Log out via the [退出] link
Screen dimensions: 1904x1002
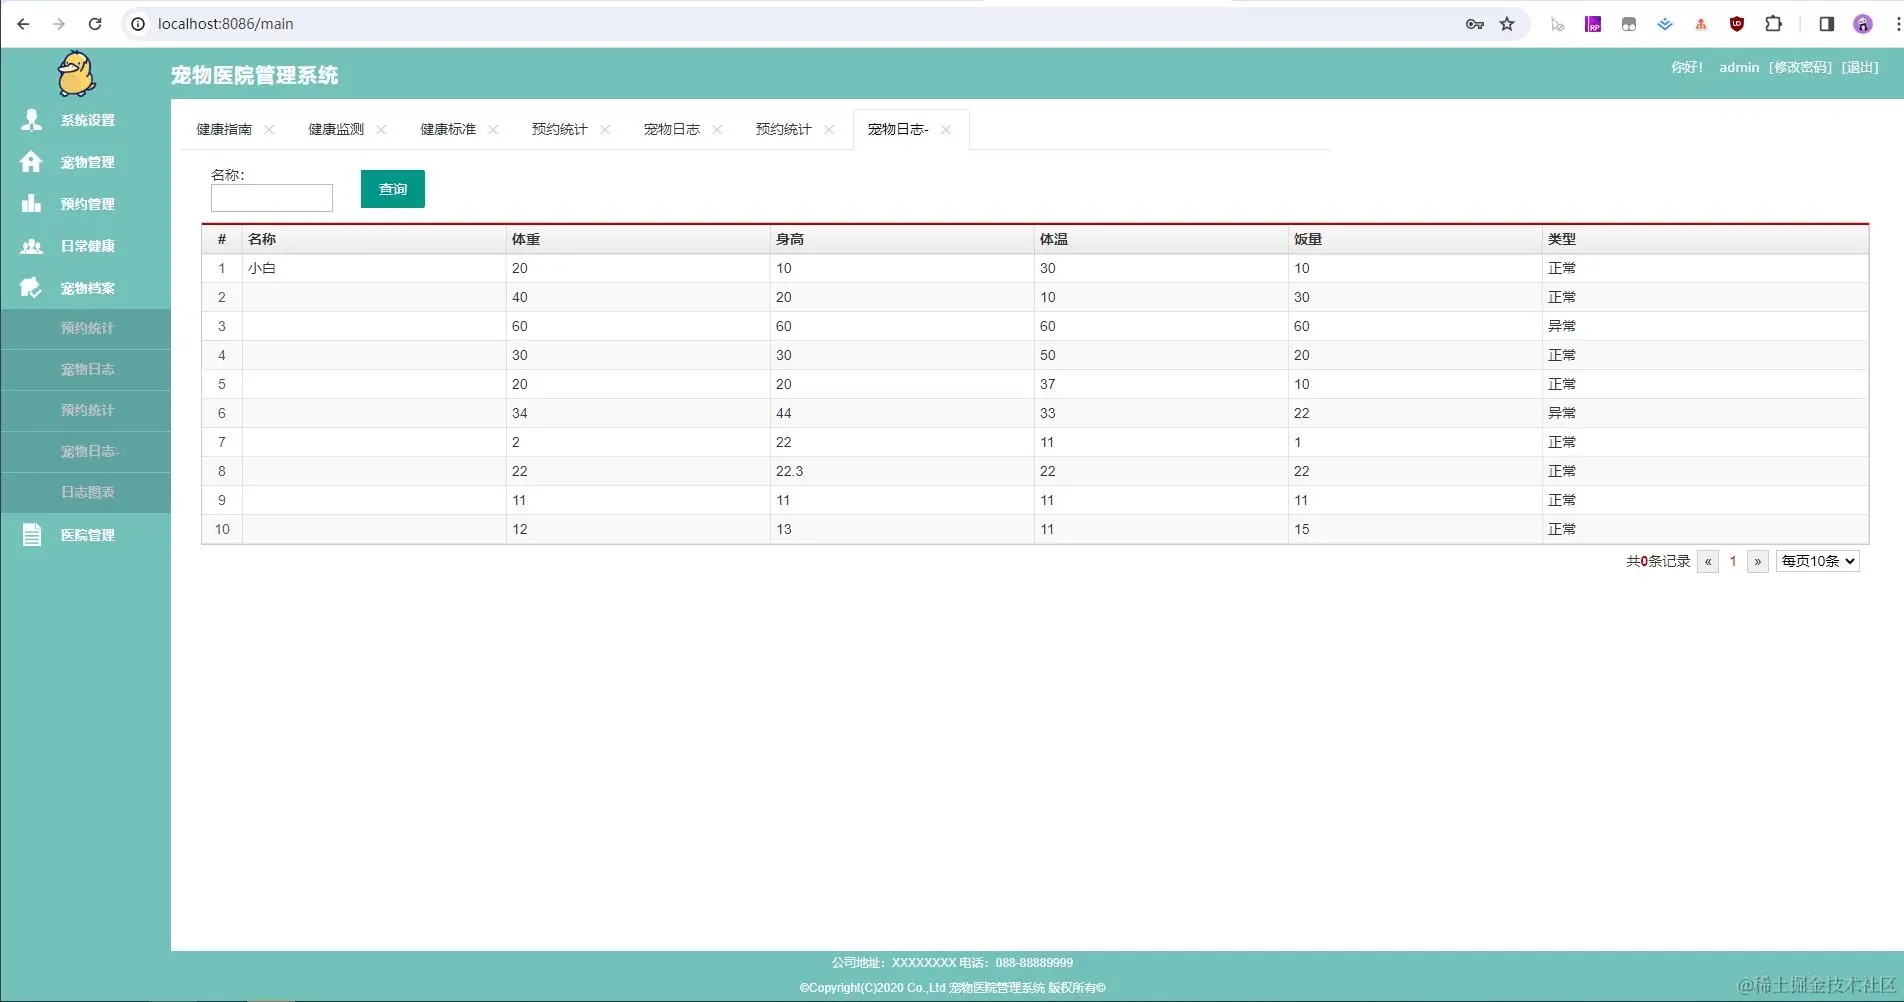tap(1860, 67)
